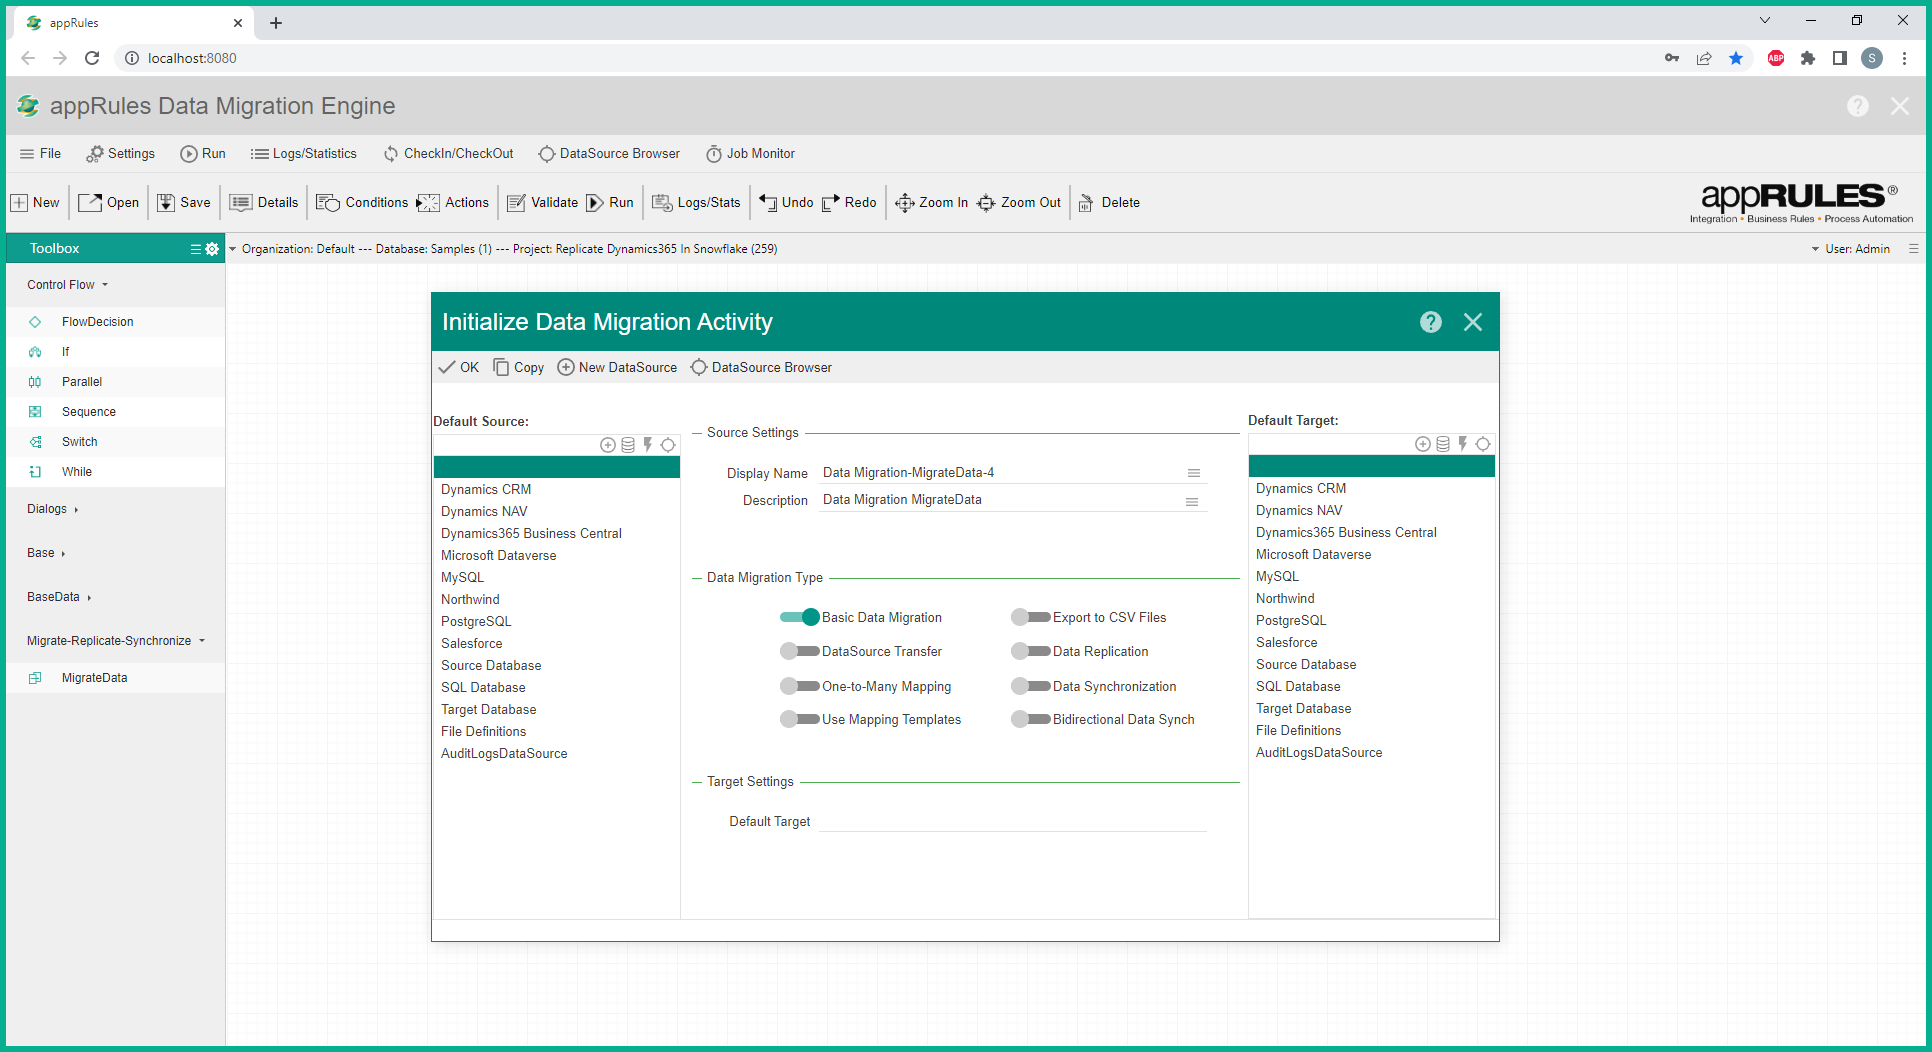Click the add icon above Default Target list
The width and height of the screenshot is (1932, 1052).
point(1423,444)
